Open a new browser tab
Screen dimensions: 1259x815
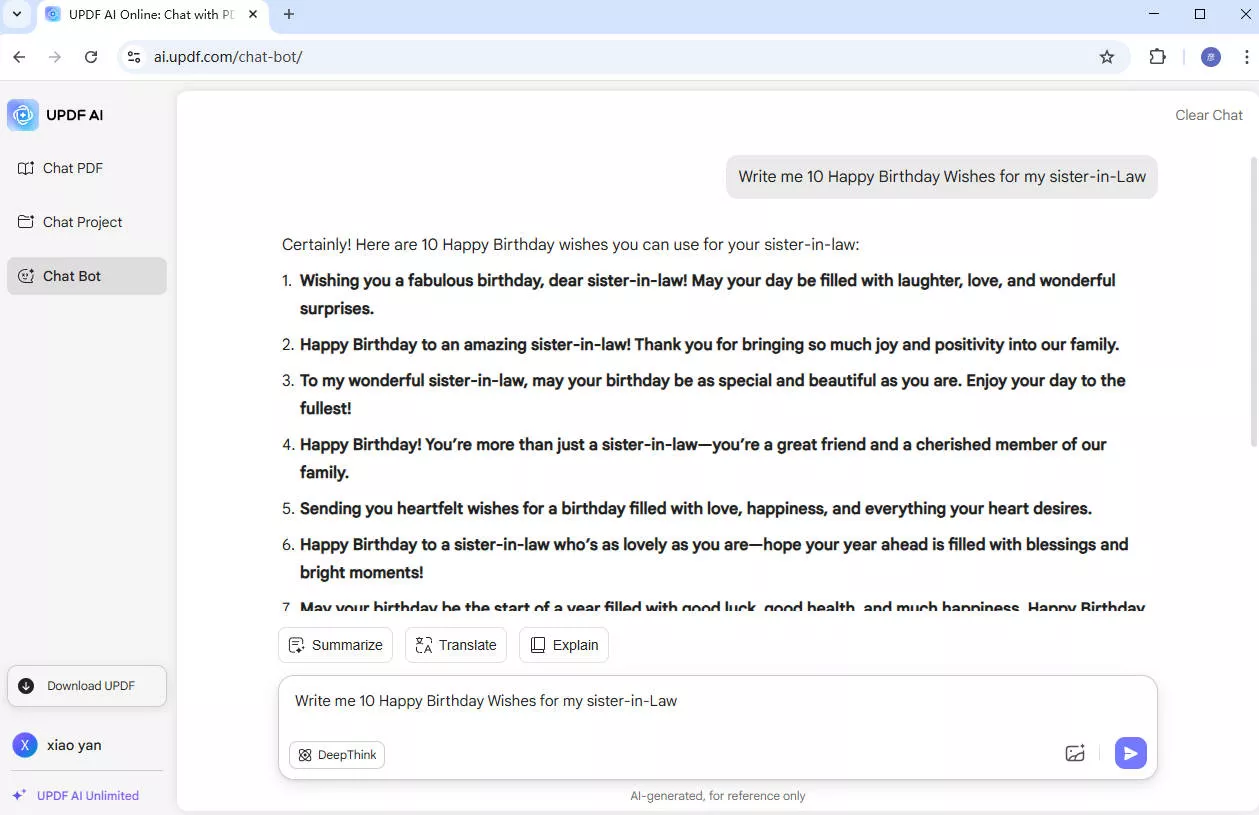[x=288, y=14]
